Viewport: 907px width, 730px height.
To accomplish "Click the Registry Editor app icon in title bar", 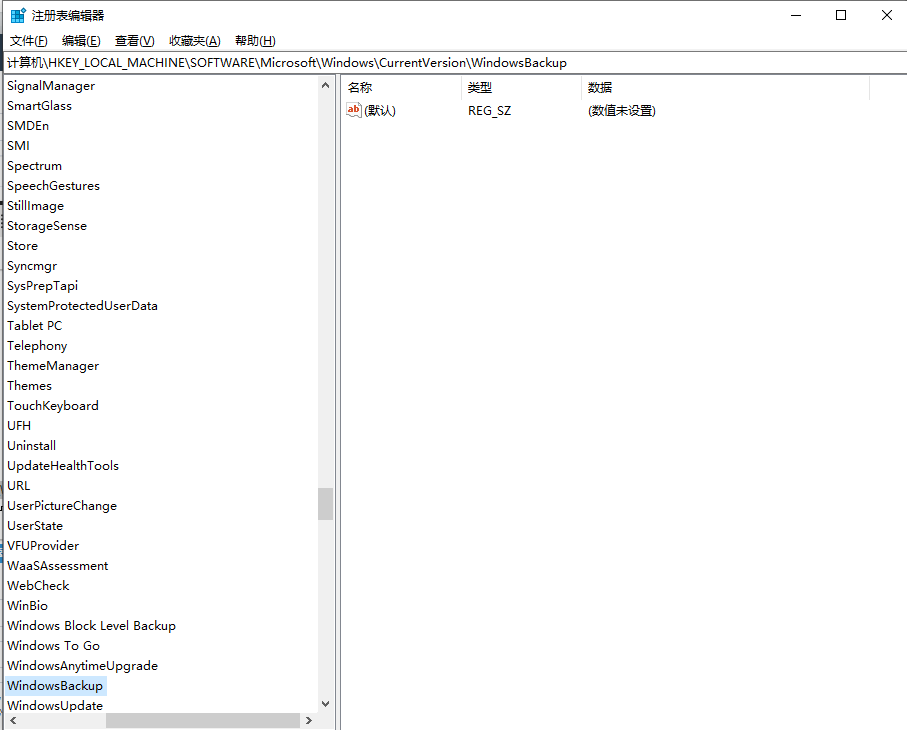I will point(18,15).
